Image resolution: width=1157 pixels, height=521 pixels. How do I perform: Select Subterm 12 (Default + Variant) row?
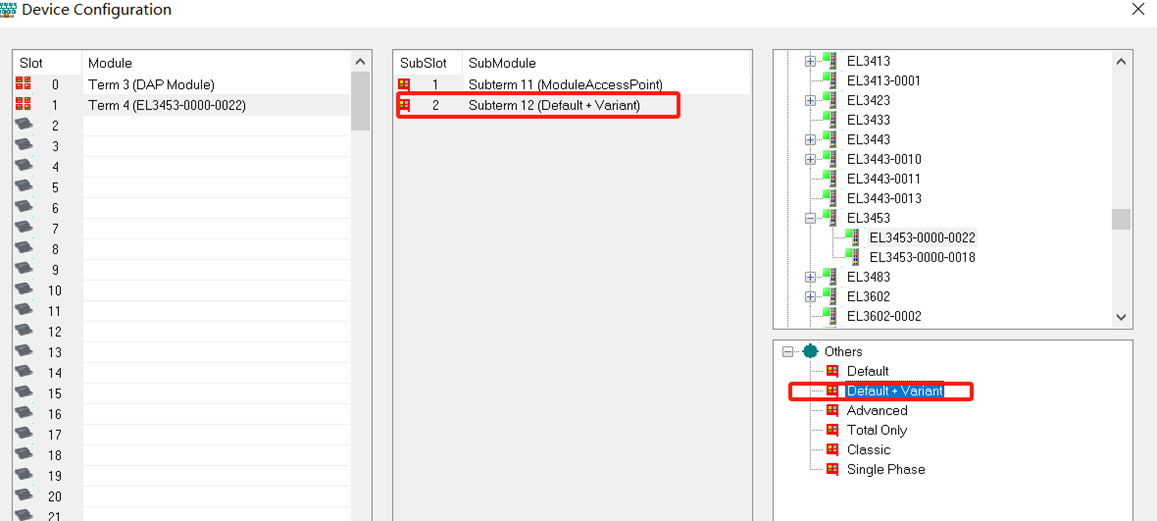point(572,105)
